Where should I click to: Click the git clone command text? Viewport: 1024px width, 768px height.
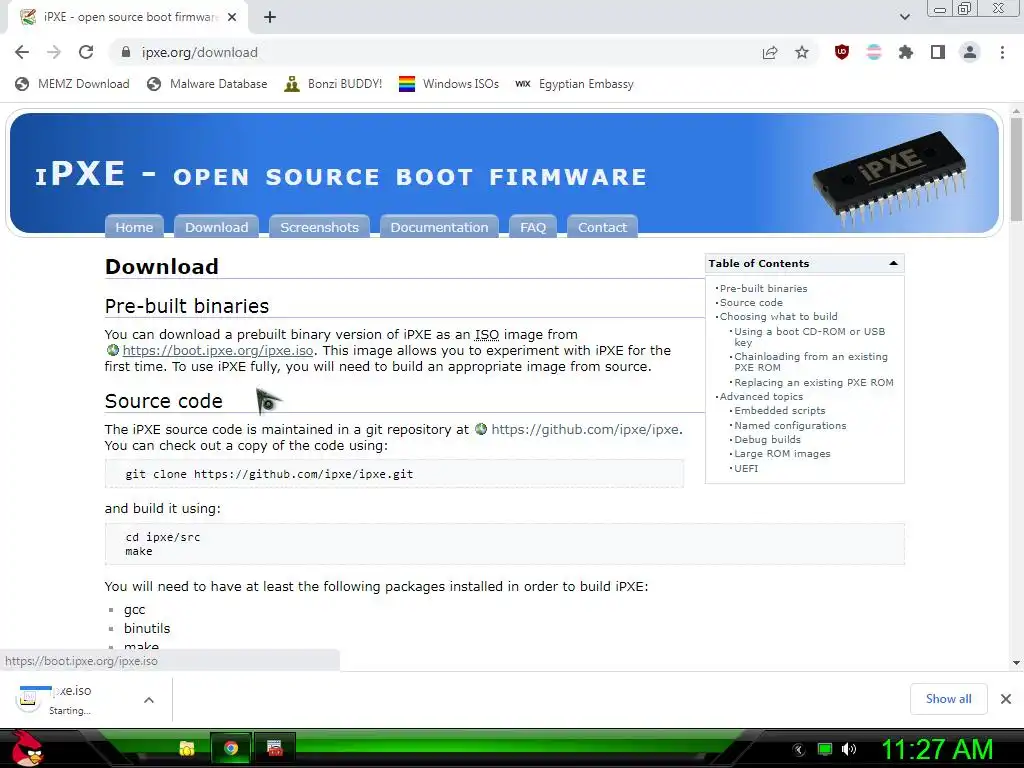click(x=269, y=474)
